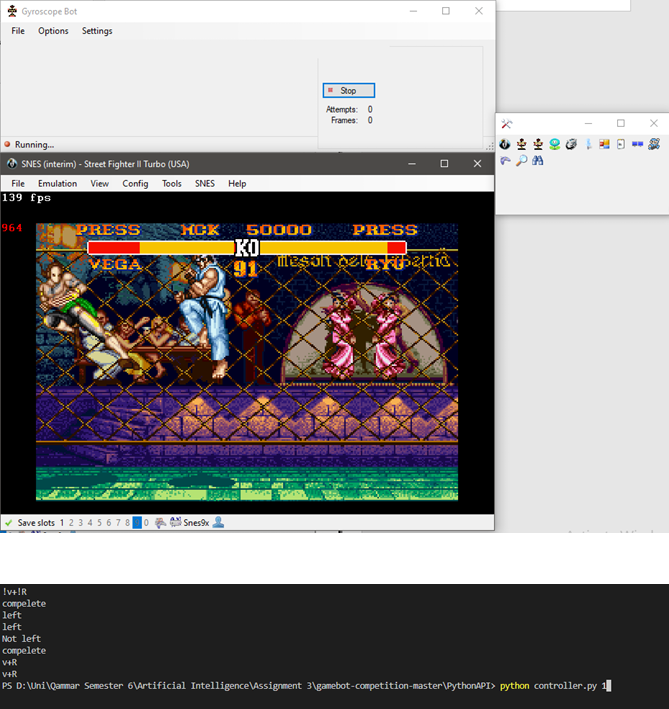The height and width of the screenshot is (709, 669).
Task: Click the red 964 frame counter
Action: pyautogui.click(x=12, y=228)
